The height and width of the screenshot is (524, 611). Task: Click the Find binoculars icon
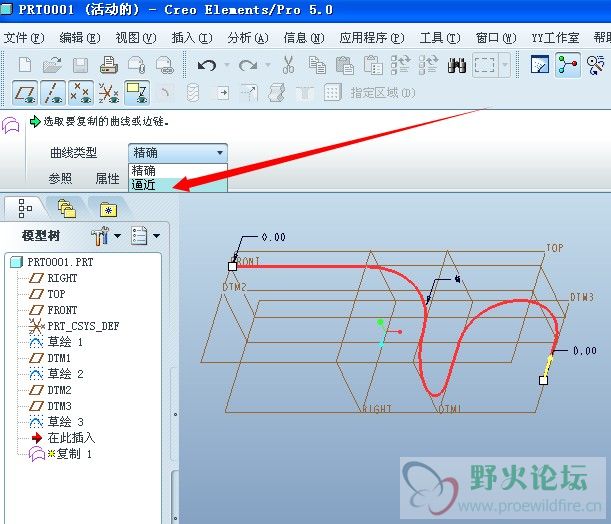tap(457, 65)
